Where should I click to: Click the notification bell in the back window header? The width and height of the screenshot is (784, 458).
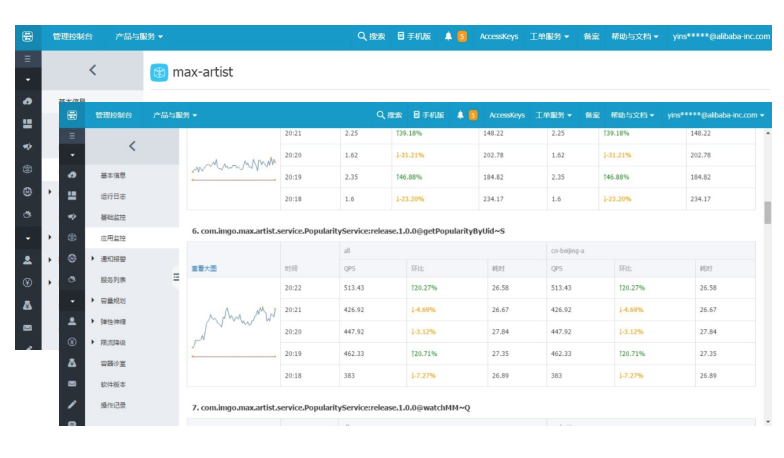tap(449, 36)
